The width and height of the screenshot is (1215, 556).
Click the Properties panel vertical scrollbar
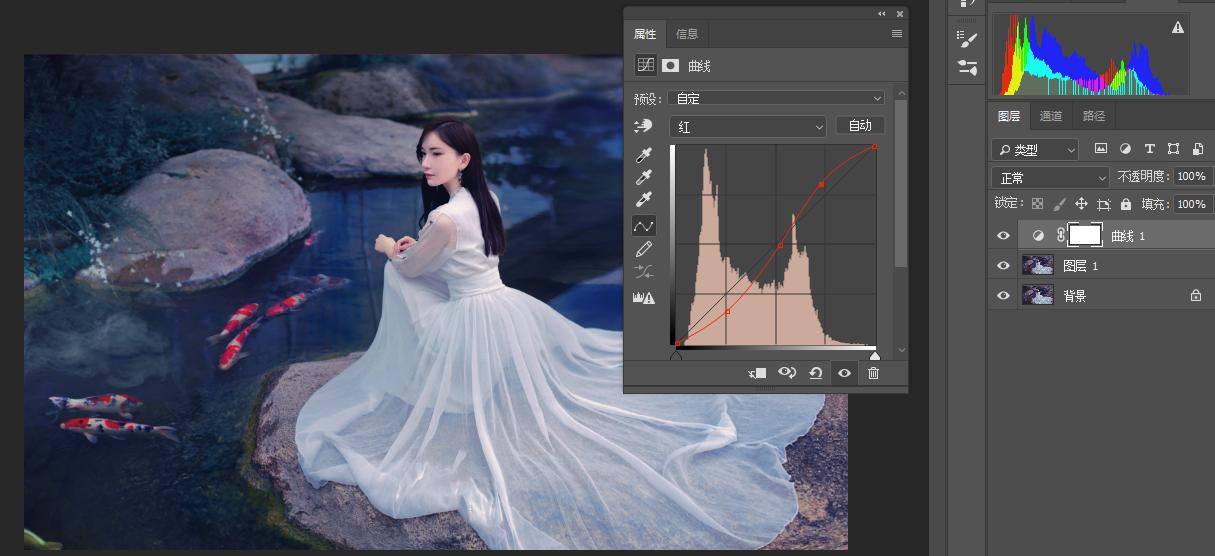click(901, 182)
